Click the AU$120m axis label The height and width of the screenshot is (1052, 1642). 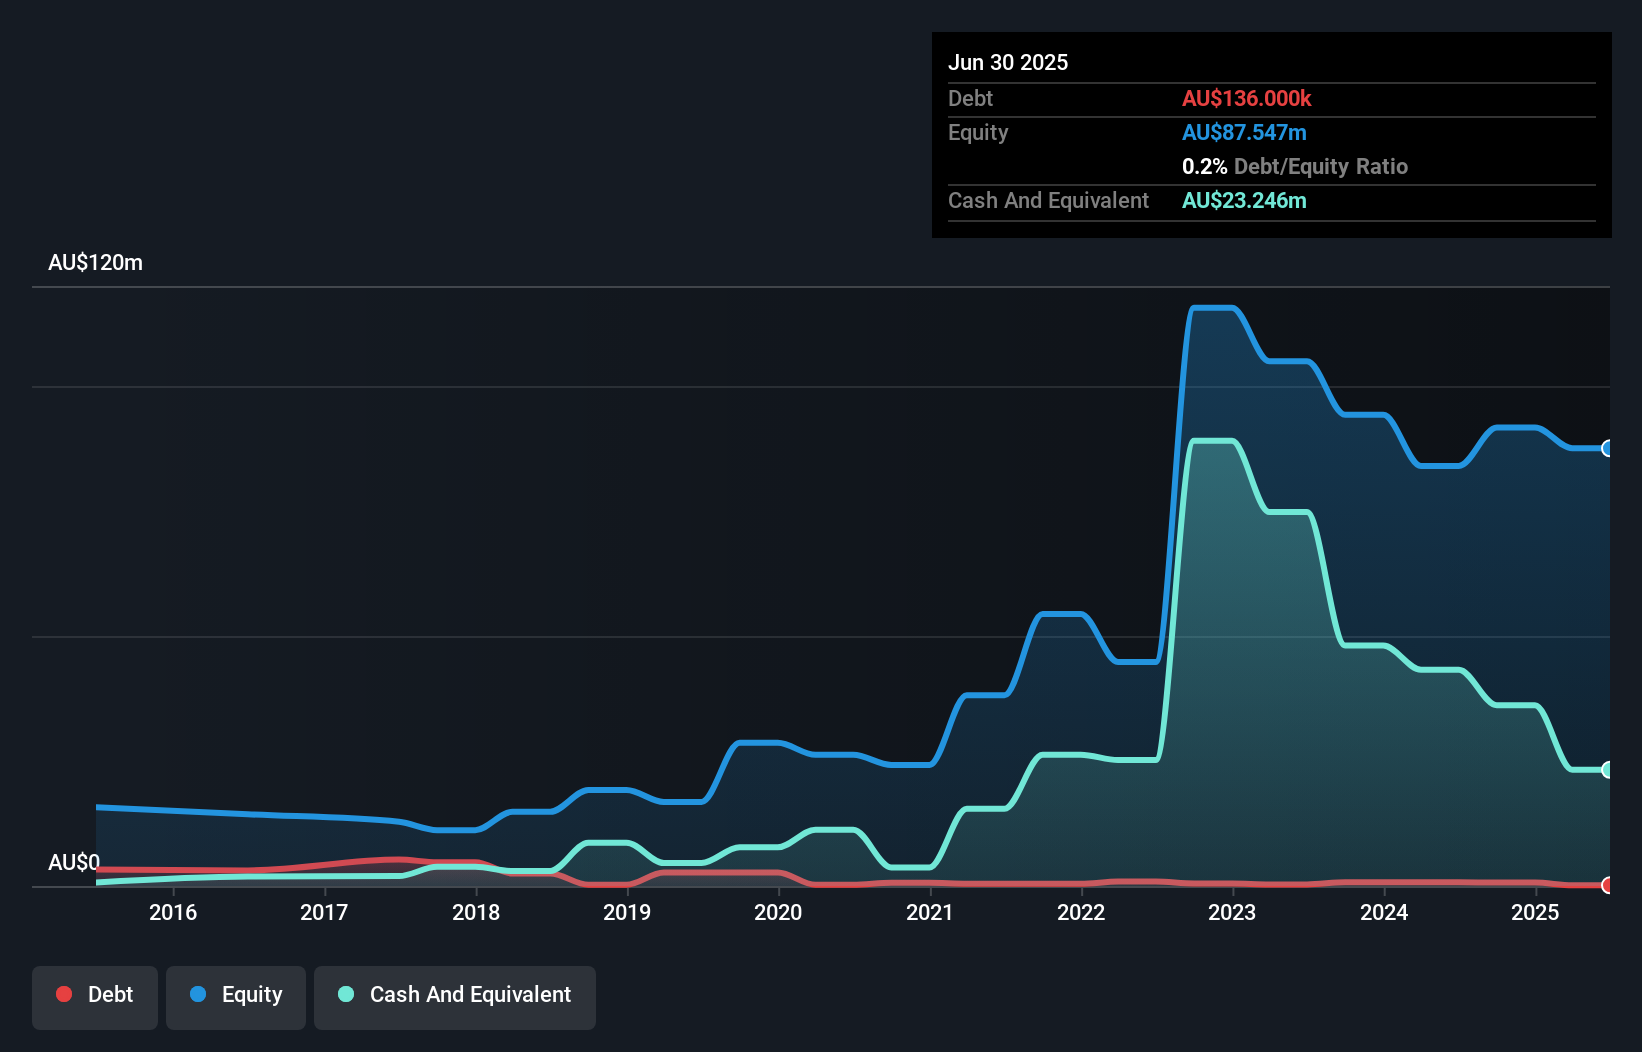click(x=95, y=262)
